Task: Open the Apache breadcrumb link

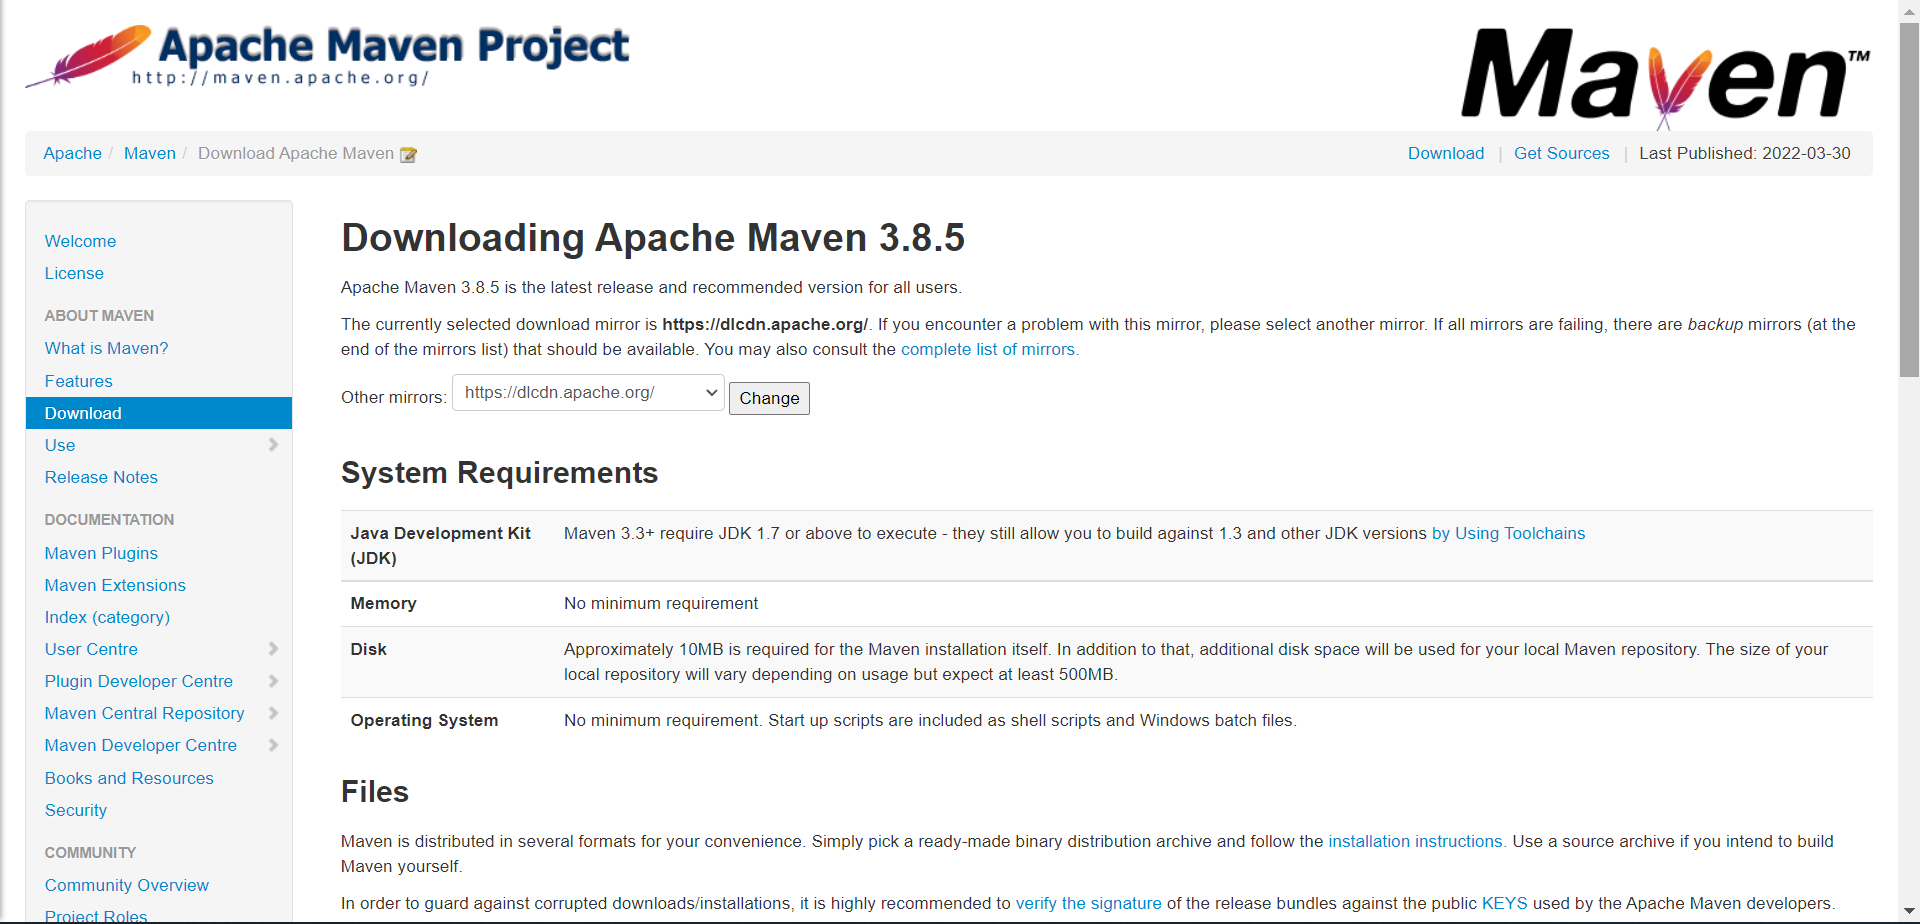Action: [x=71, y=153]
